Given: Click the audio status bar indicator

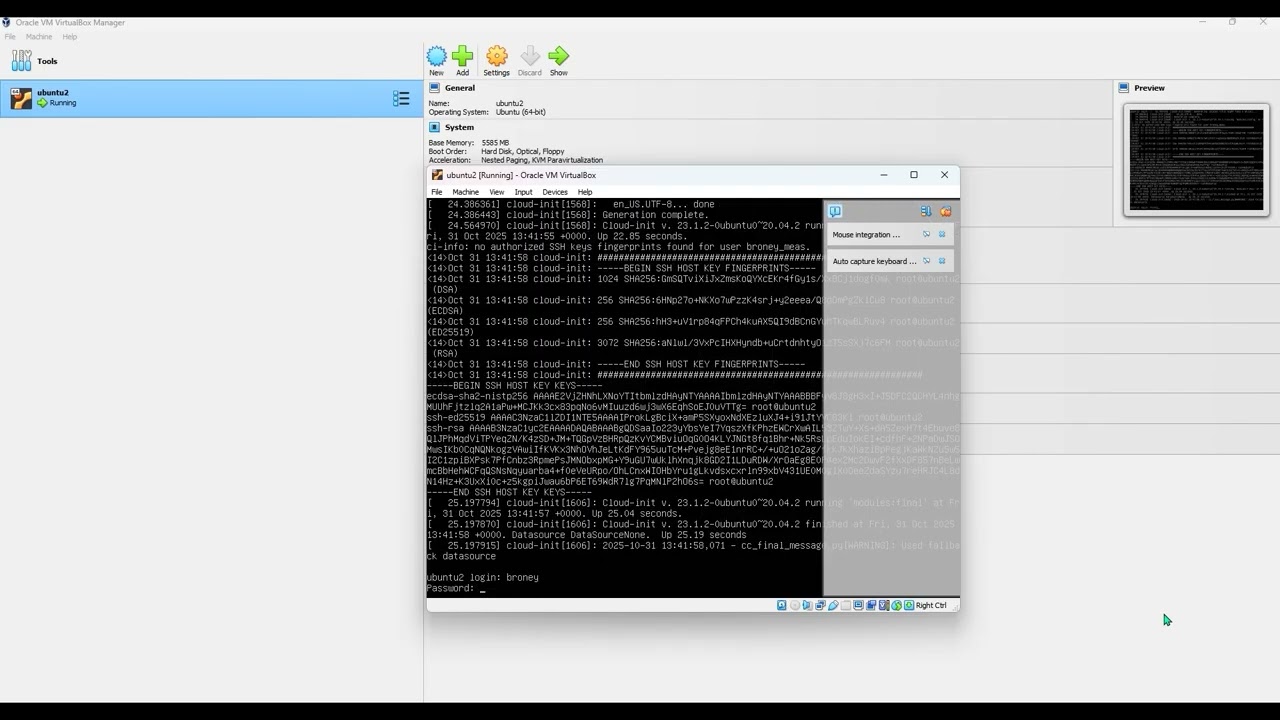Looking at the screenshot, I should coord(808,605).
